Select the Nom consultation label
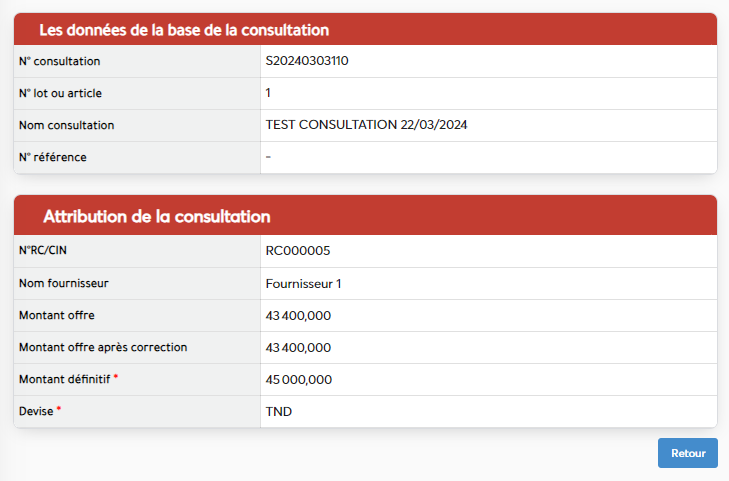The height and width of the screenshot is (481, 729). [67, 125]
